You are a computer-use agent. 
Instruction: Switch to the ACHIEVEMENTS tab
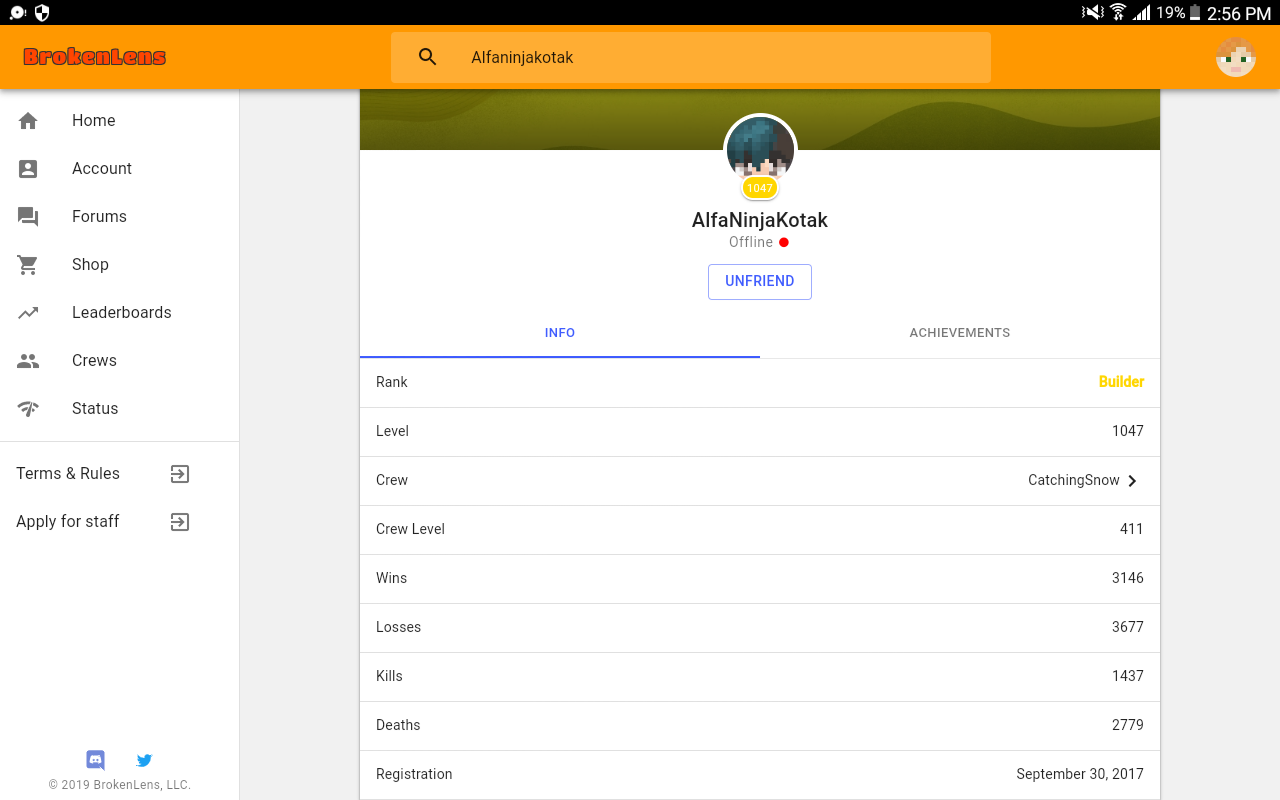960,333
